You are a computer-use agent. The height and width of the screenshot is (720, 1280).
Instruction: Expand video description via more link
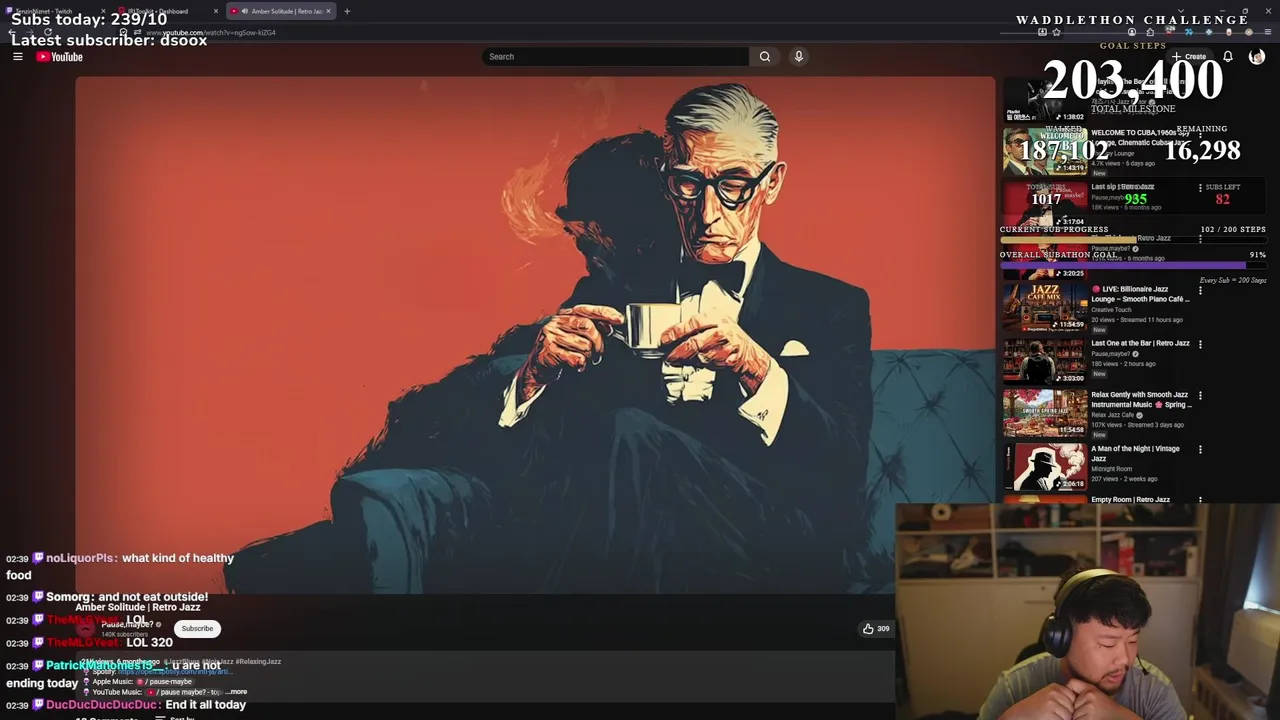coord(238,692)
